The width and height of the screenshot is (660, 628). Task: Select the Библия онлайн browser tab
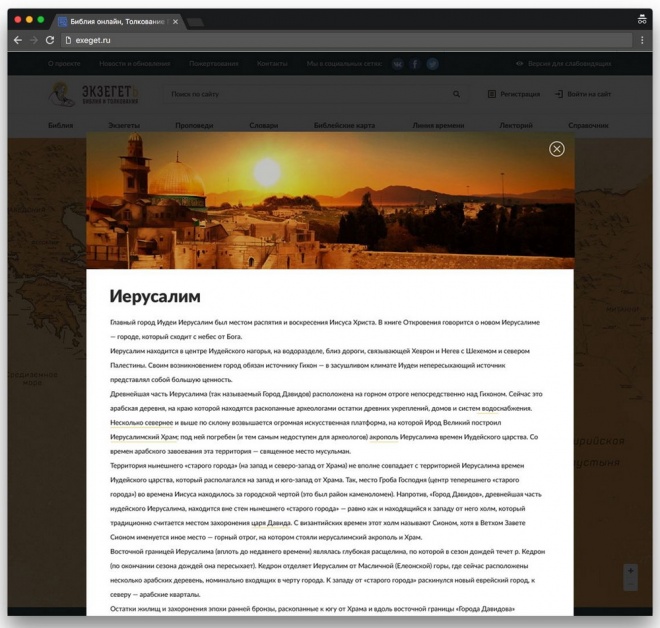click(117, 21)
